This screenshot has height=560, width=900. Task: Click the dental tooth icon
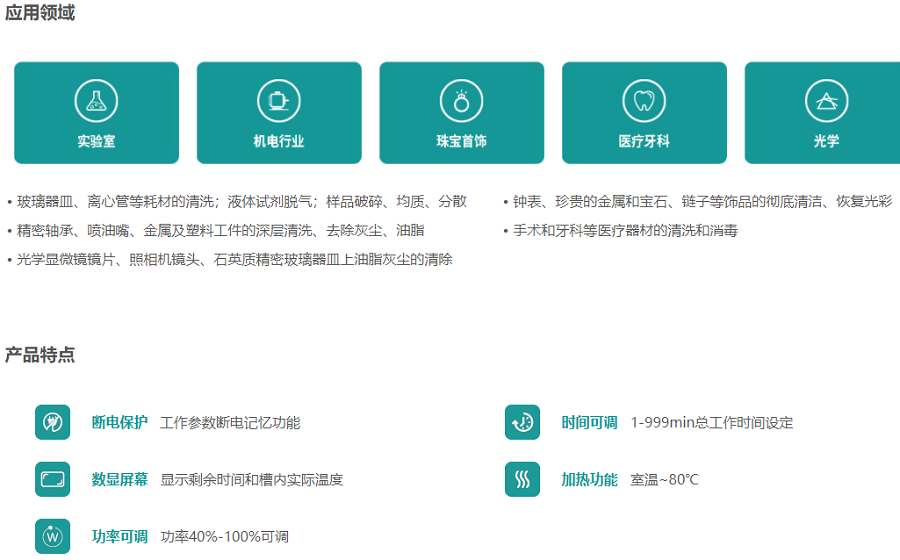644,100
